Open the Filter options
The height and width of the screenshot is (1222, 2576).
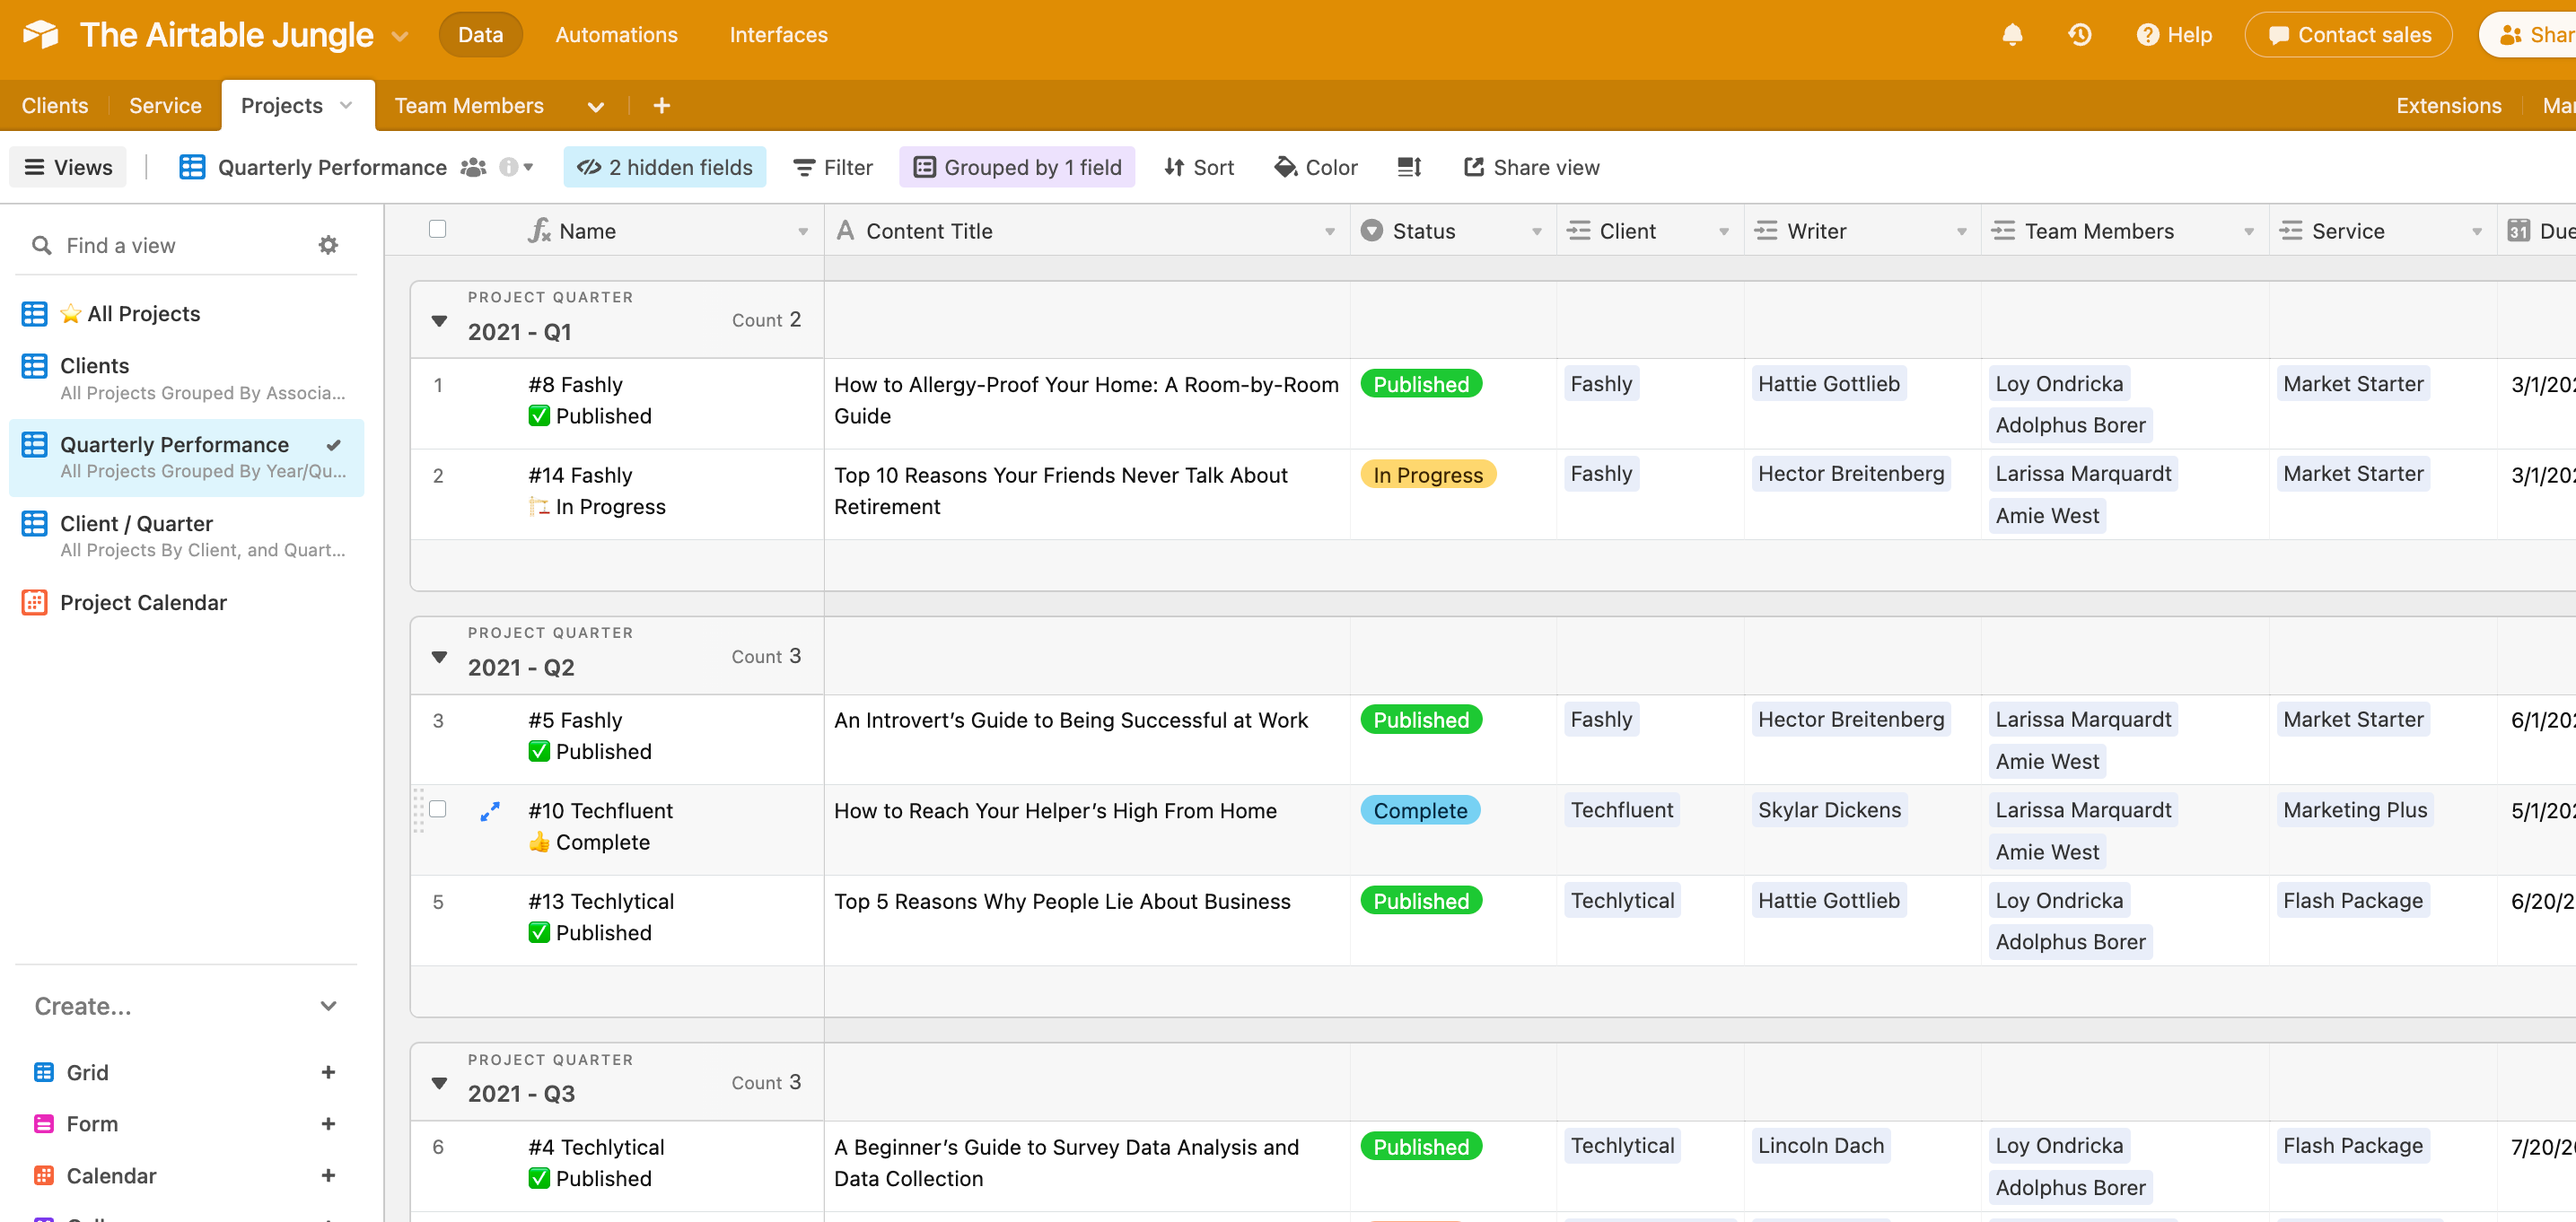(832, 167)
